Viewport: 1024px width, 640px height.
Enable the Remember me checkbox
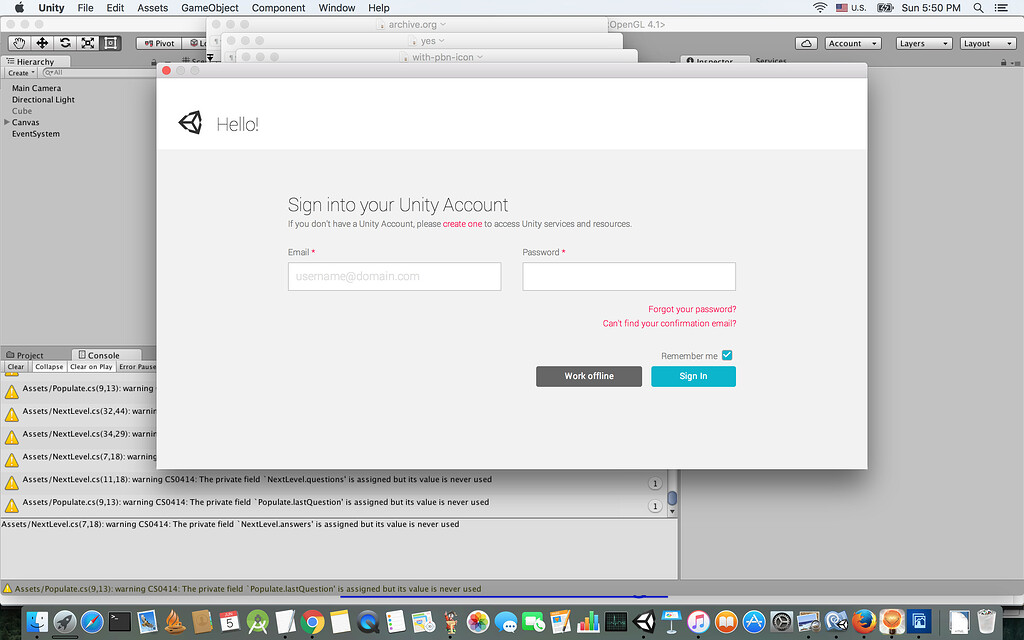click(x=727, y=355)
